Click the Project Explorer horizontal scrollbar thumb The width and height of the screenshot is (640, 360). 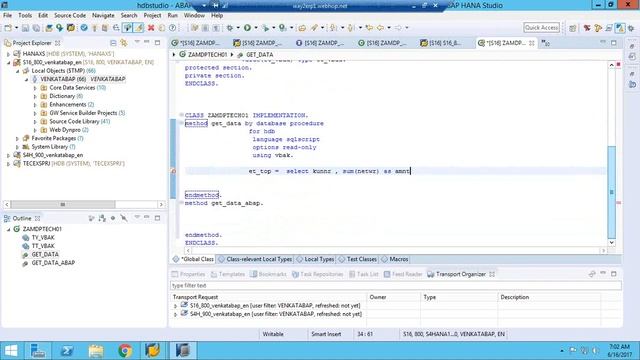click(62, 204)
